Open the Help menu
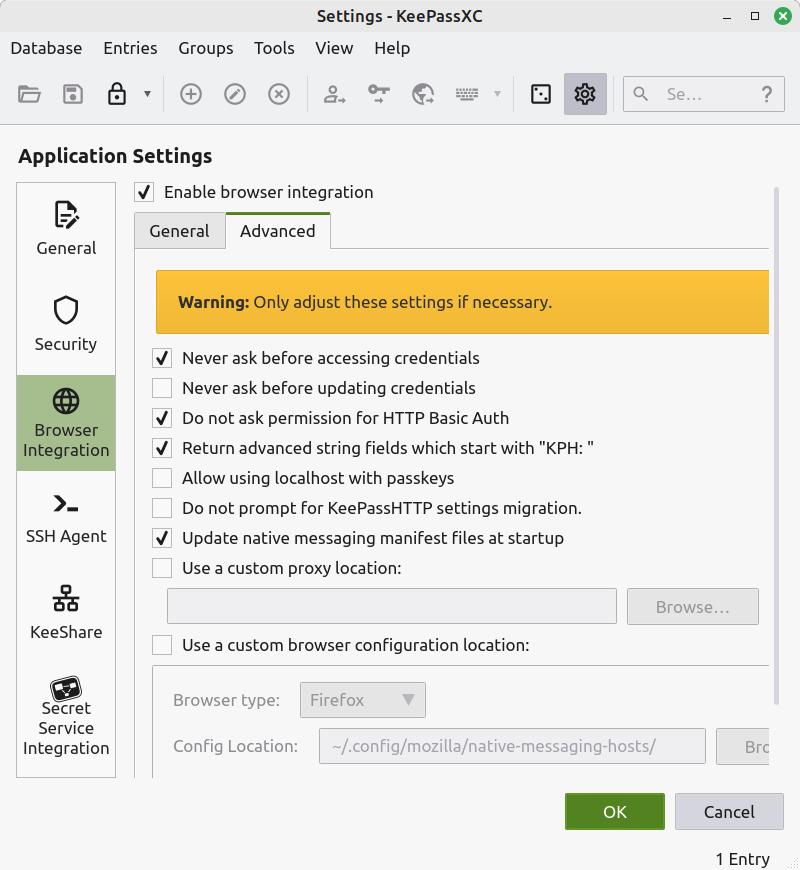This screenshot has height=870, width=800. (x=392, y=48)
